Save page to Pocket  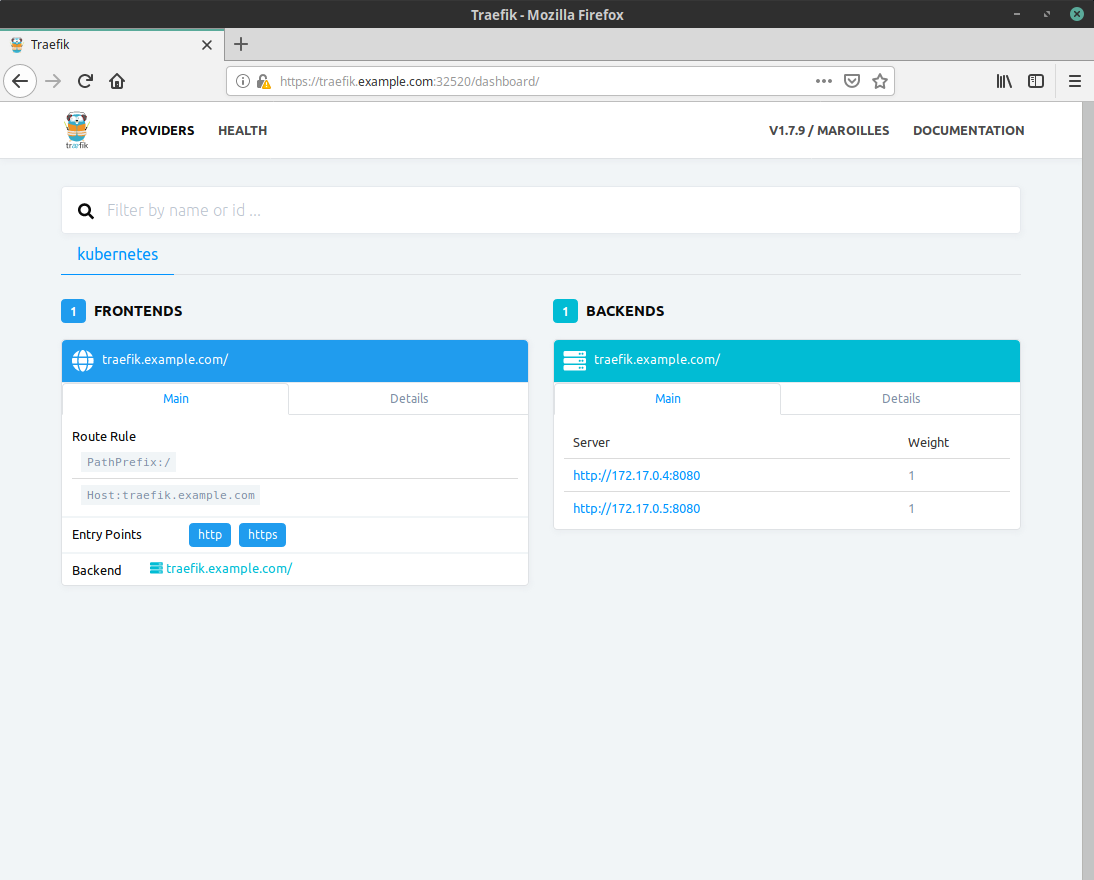tap(852, 81)
